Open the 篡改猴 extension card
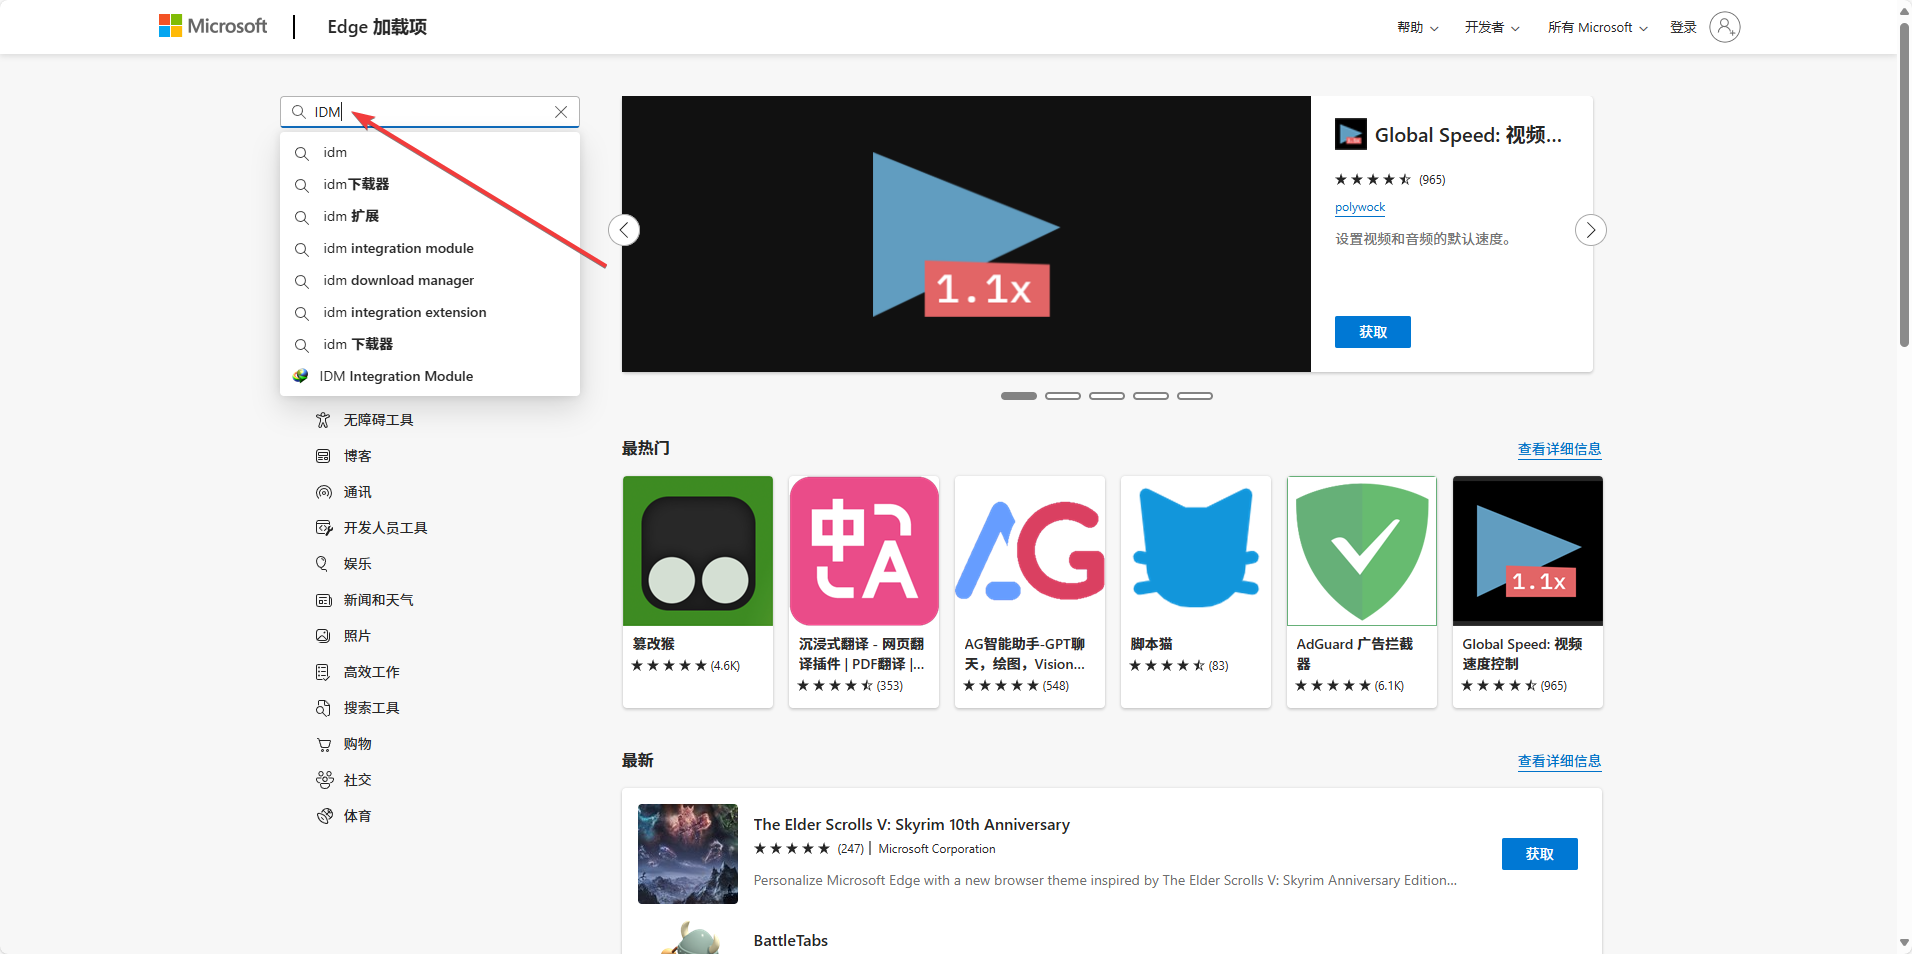The width and height of the screenshot is (1912, 954). point(698,592)
